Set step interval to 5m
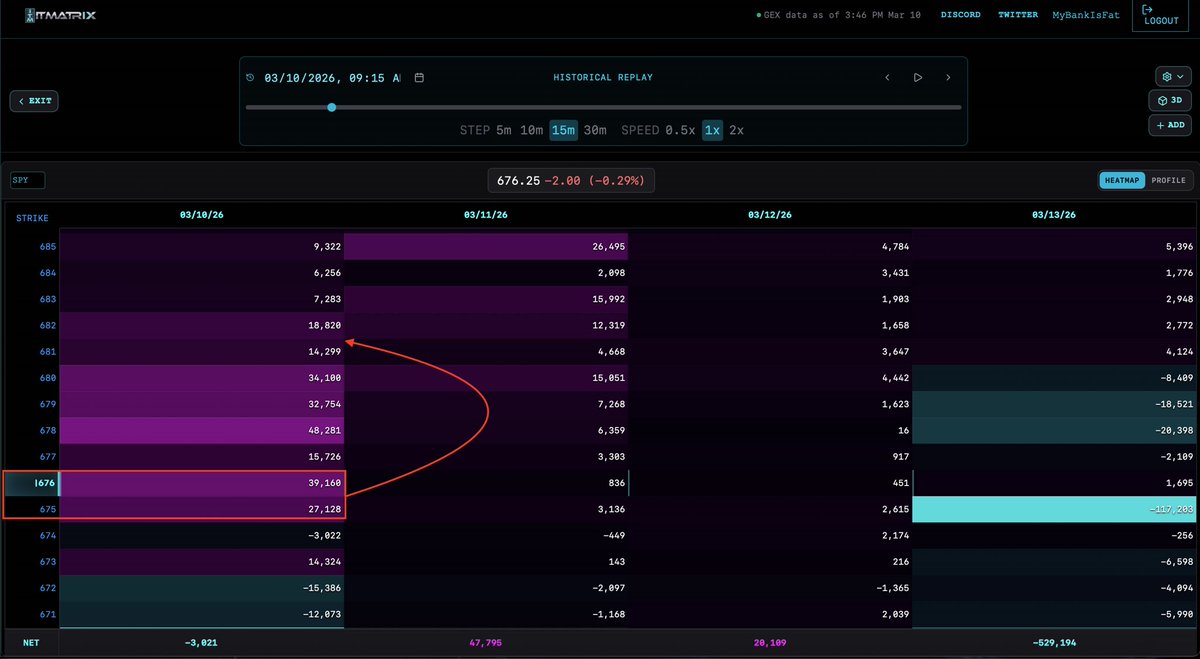Viewport: 1200px width, 659px height. [x=504, y=130]
